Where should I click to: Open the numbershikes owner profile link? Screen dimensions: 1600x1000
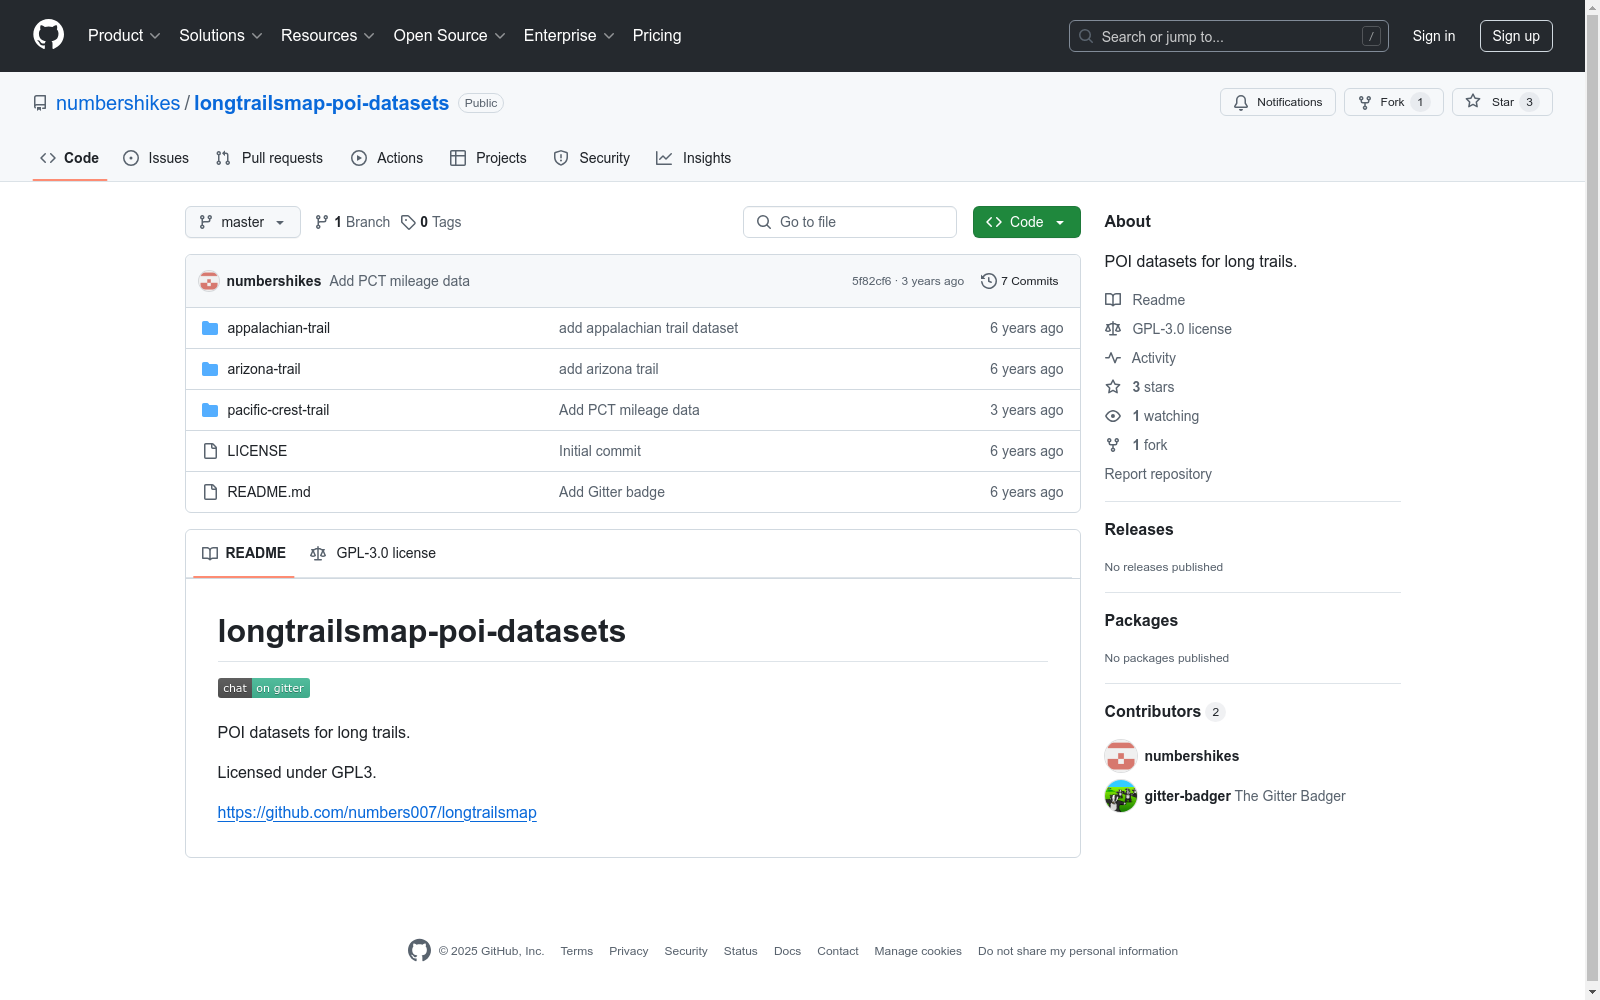pos(118,103)
